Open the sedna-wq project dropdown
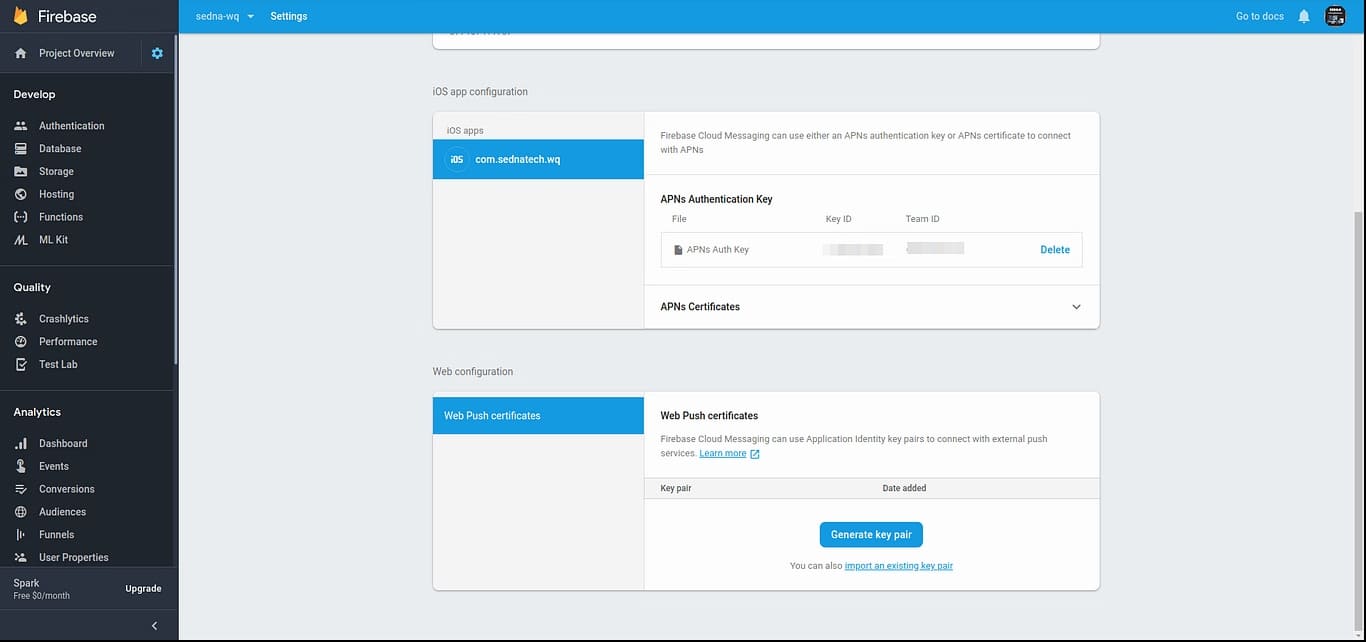This screenshot has height=642, width=1366. pos(225,16)
